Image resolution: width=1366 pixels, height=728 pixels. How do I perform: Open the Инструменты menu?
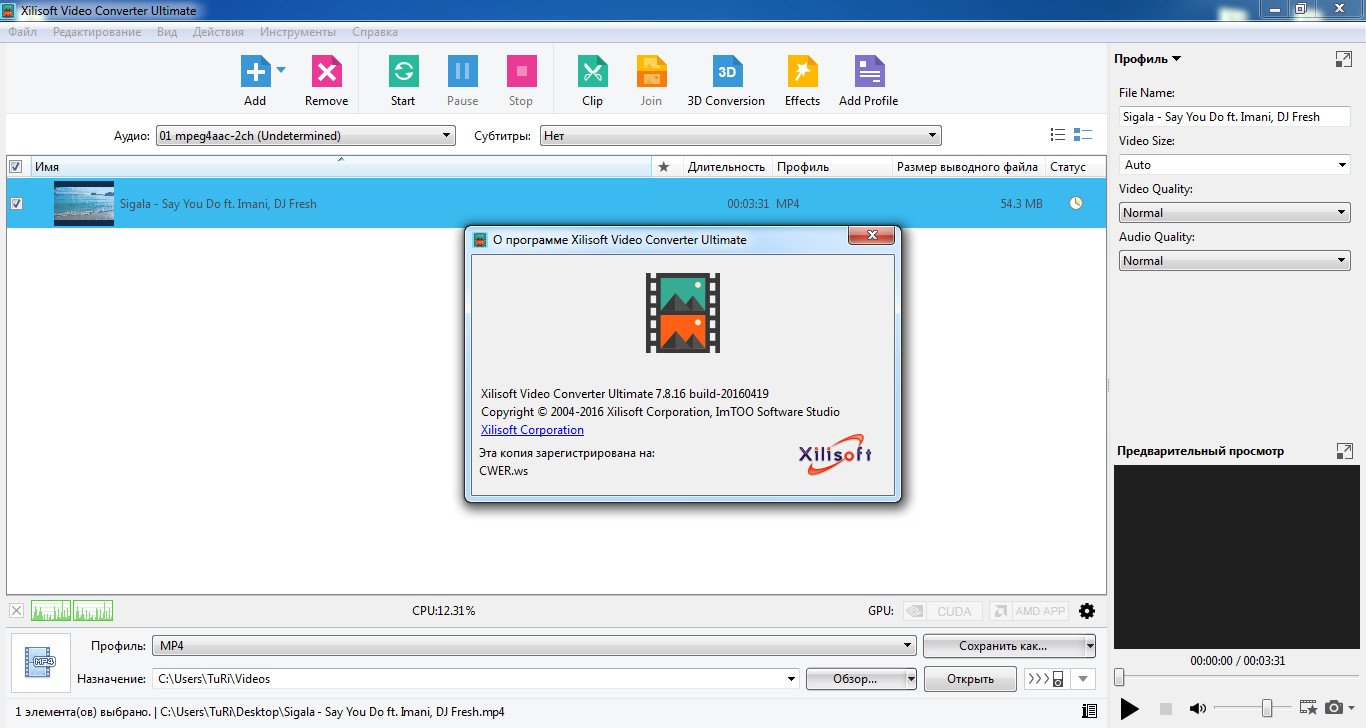(x=297, y=32)
